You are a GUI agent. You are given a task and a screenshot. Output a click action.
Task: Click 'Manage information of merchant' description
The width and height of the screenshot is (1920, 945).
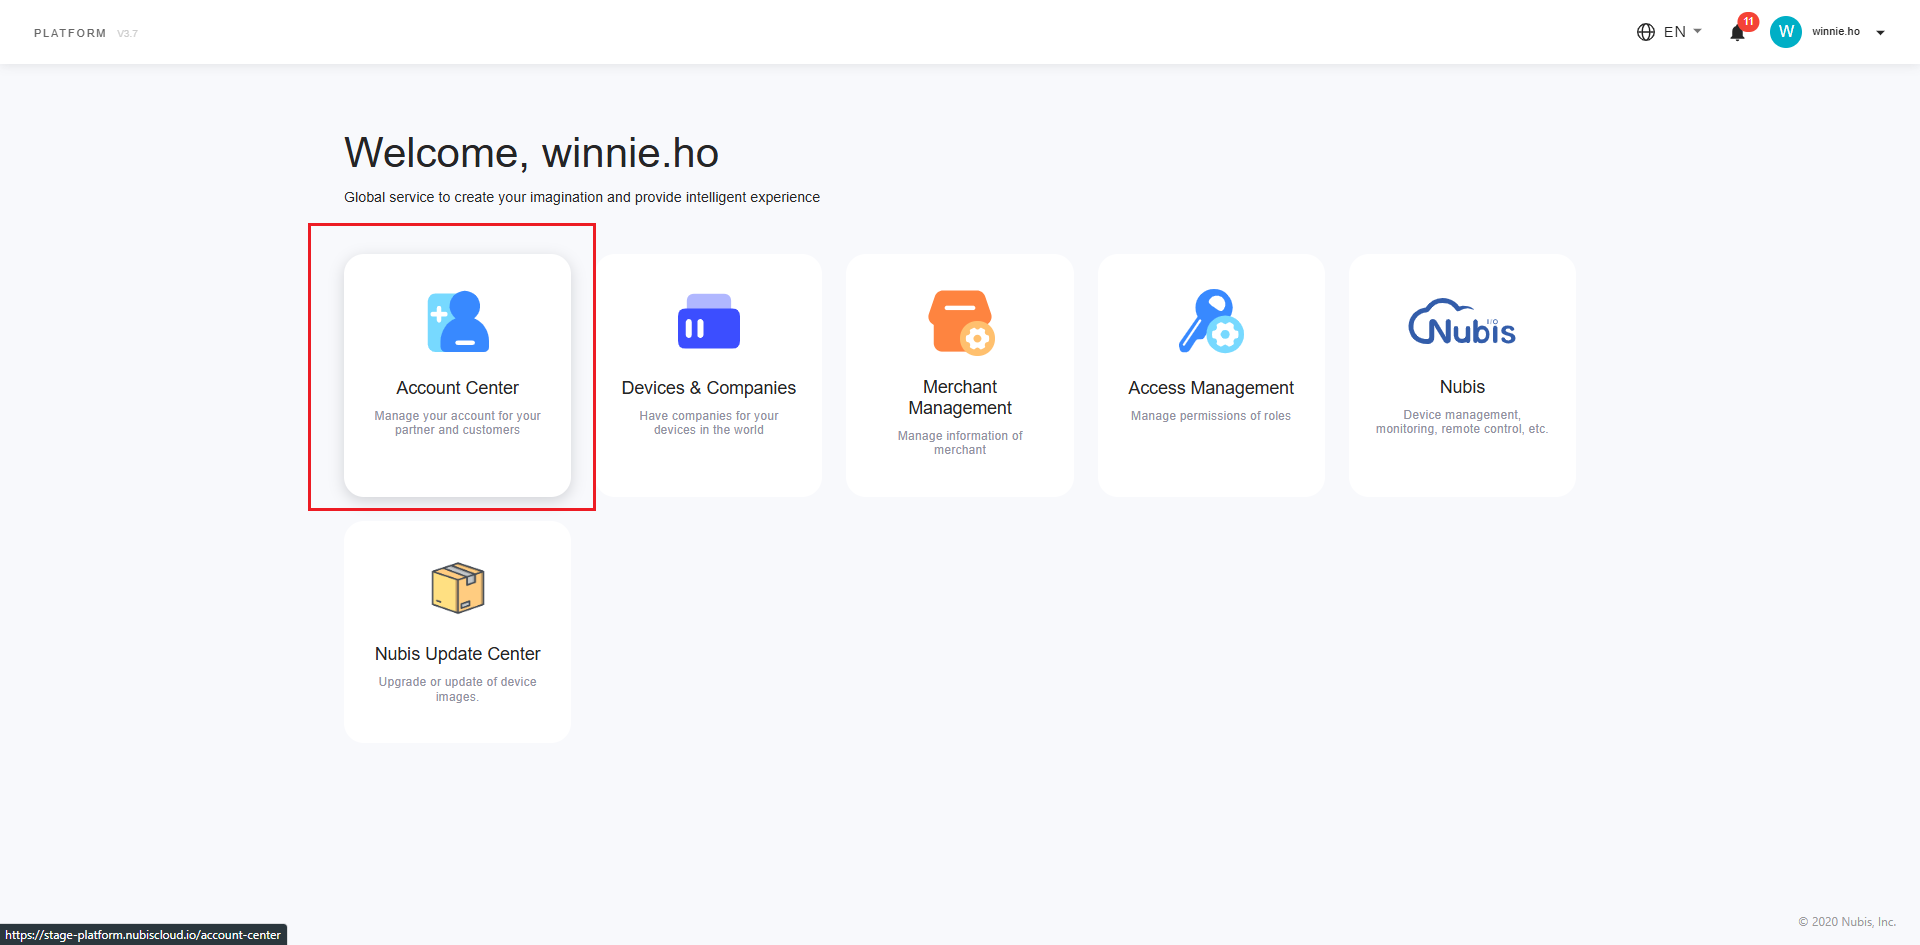960,443
